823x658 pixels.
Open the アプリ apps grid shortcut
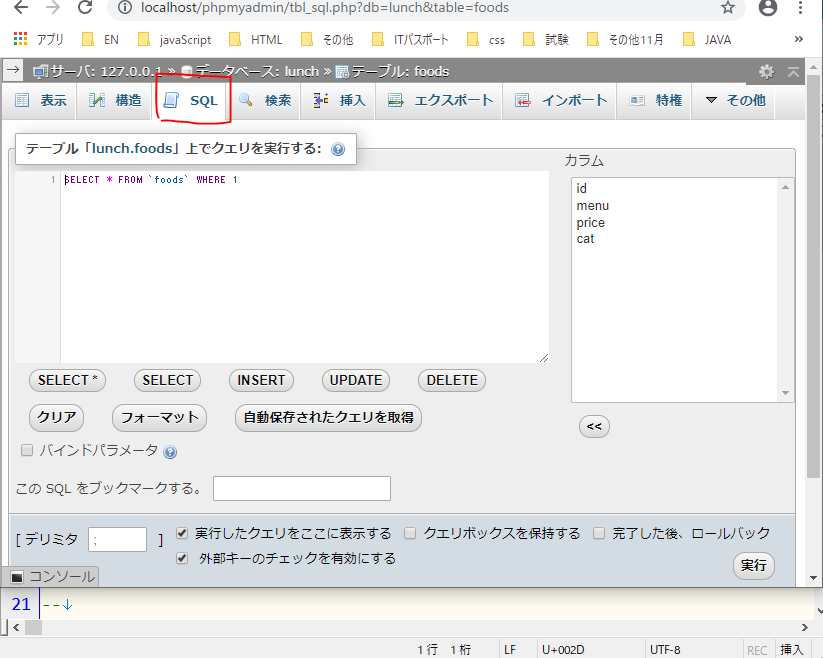pyautogui.click(x=38, y=39)
